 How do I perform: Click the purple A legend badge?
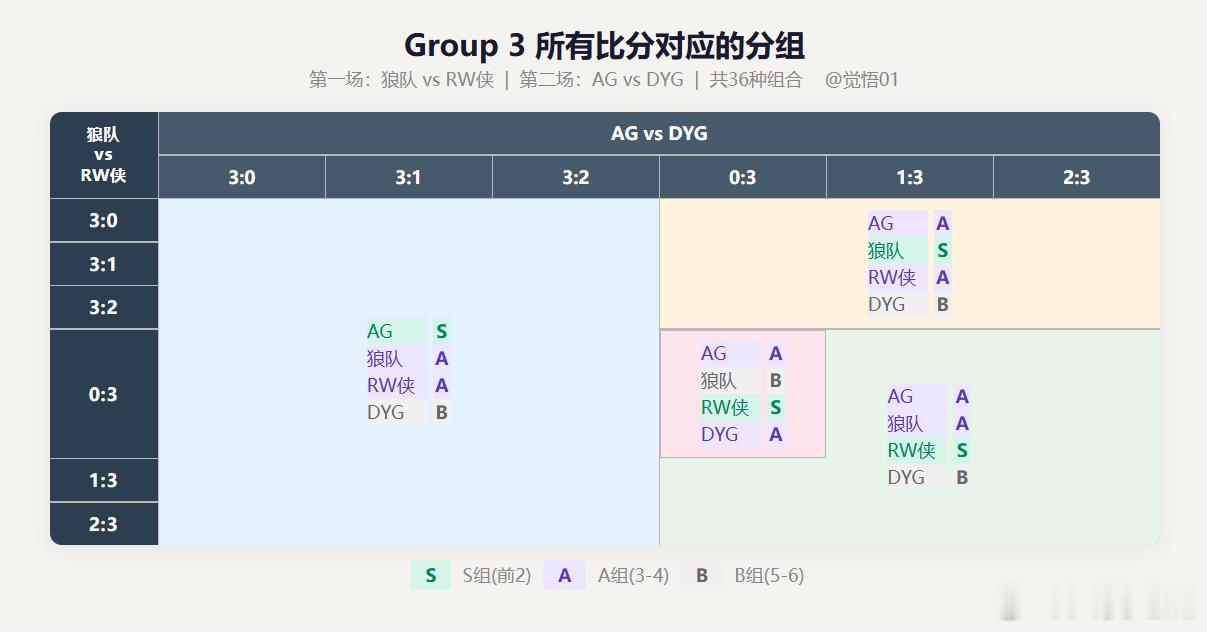pyautogui.click(x=564, y=575)
